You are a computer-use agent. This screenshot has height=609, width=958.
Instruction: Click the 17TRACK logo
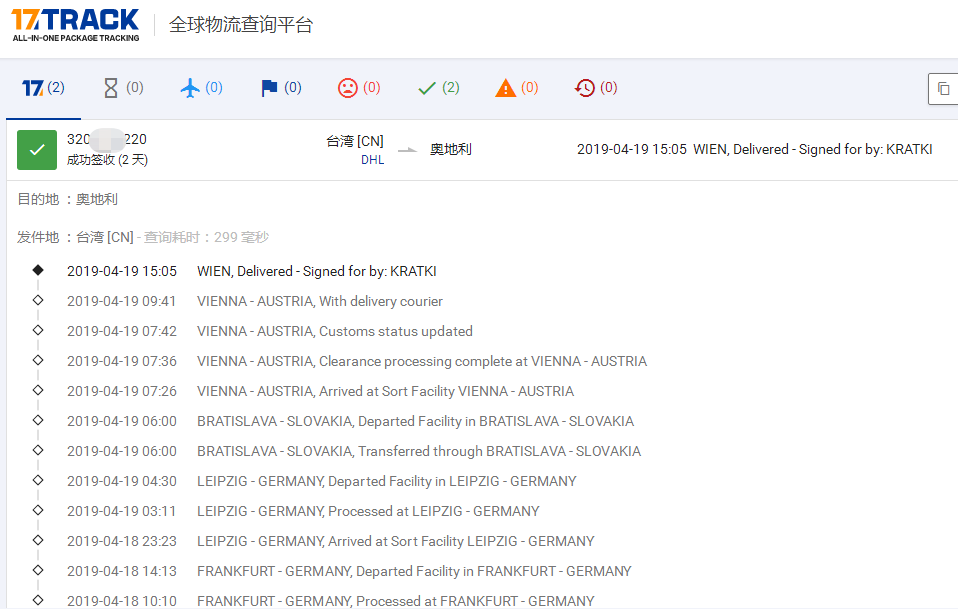[x=76, y=24]
